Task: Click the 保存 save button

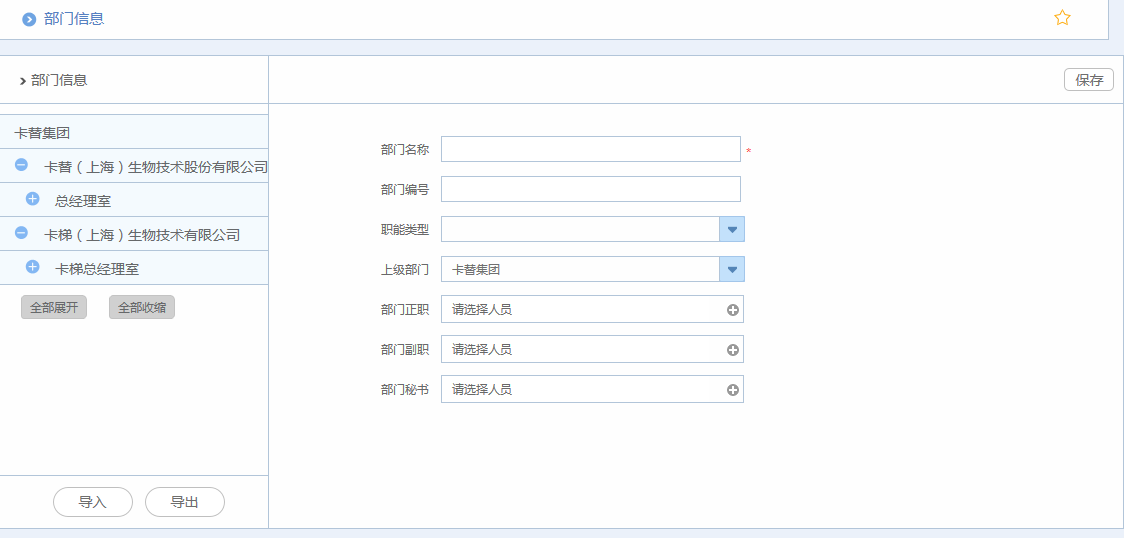Action: tap(1088, 80)
